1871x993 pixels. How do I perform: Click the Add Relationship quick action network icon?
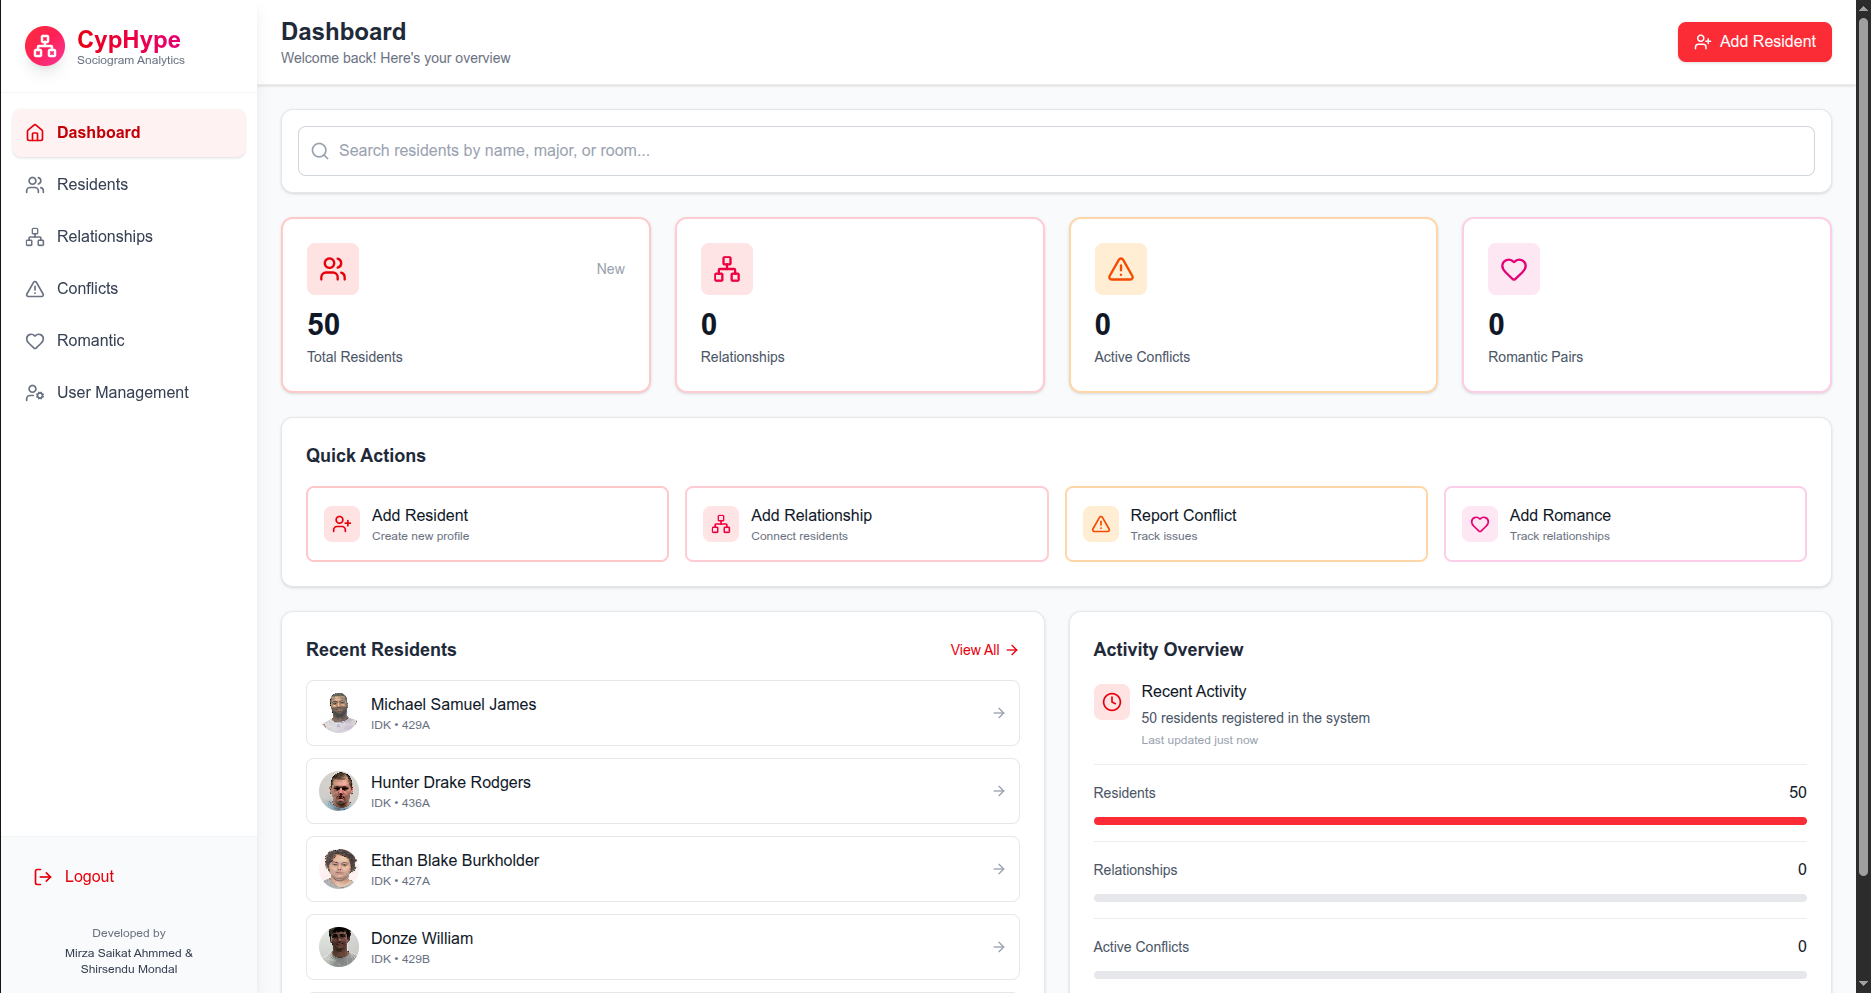pos(721,524)
